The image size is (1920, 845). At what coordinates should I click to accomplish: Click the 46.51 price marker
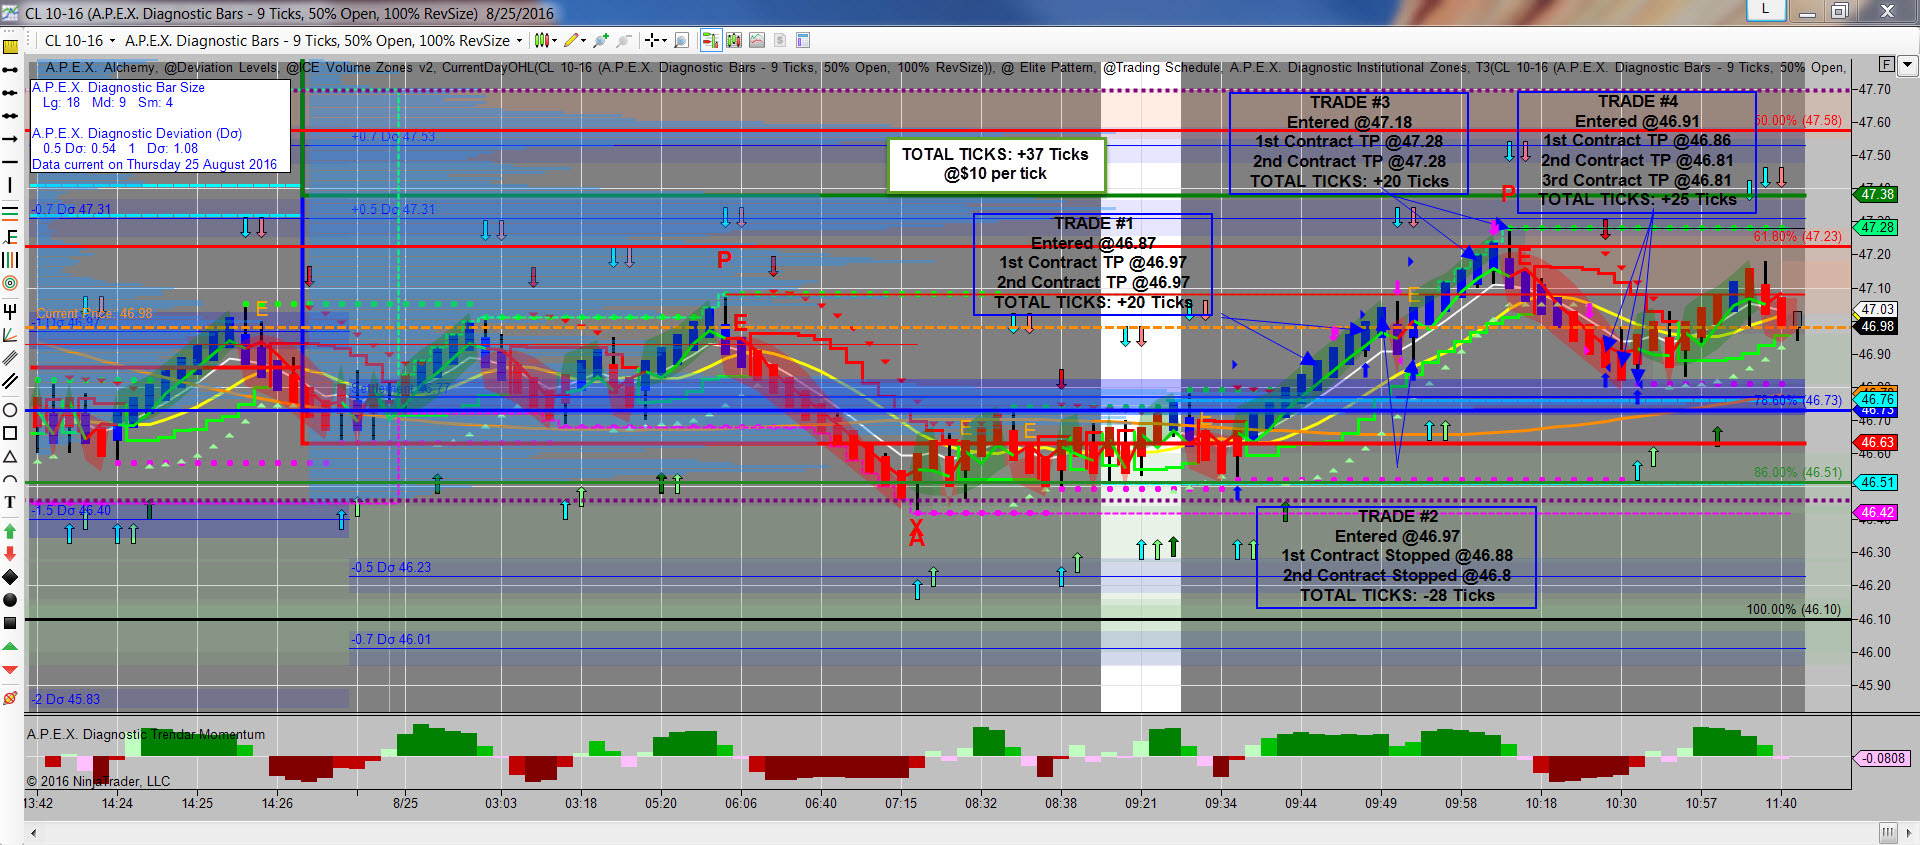tap(1877, 482)
